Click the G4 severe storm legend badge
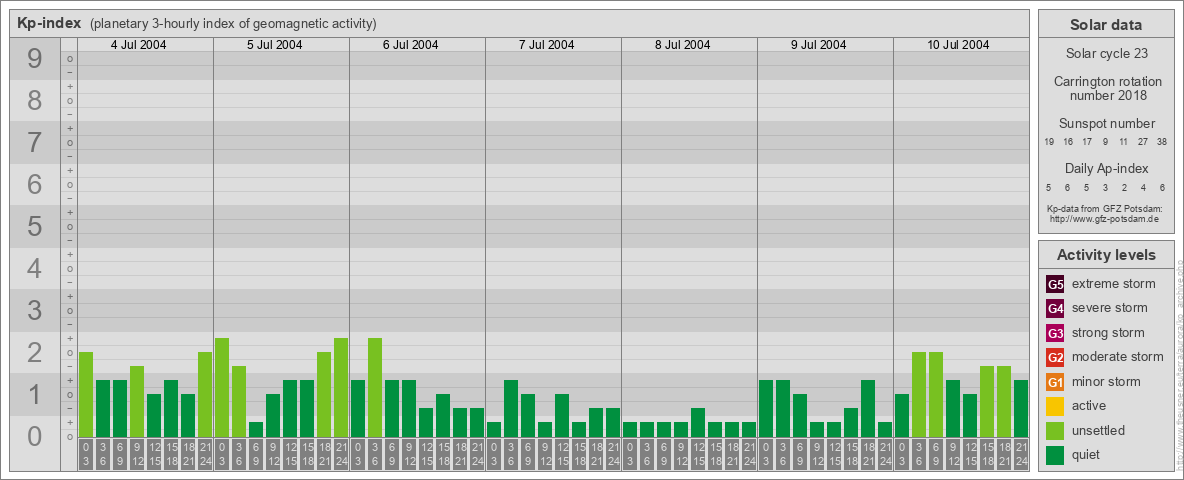Image resolution: width=1184 pixels, height=480 pixels. click(1056, 309)
